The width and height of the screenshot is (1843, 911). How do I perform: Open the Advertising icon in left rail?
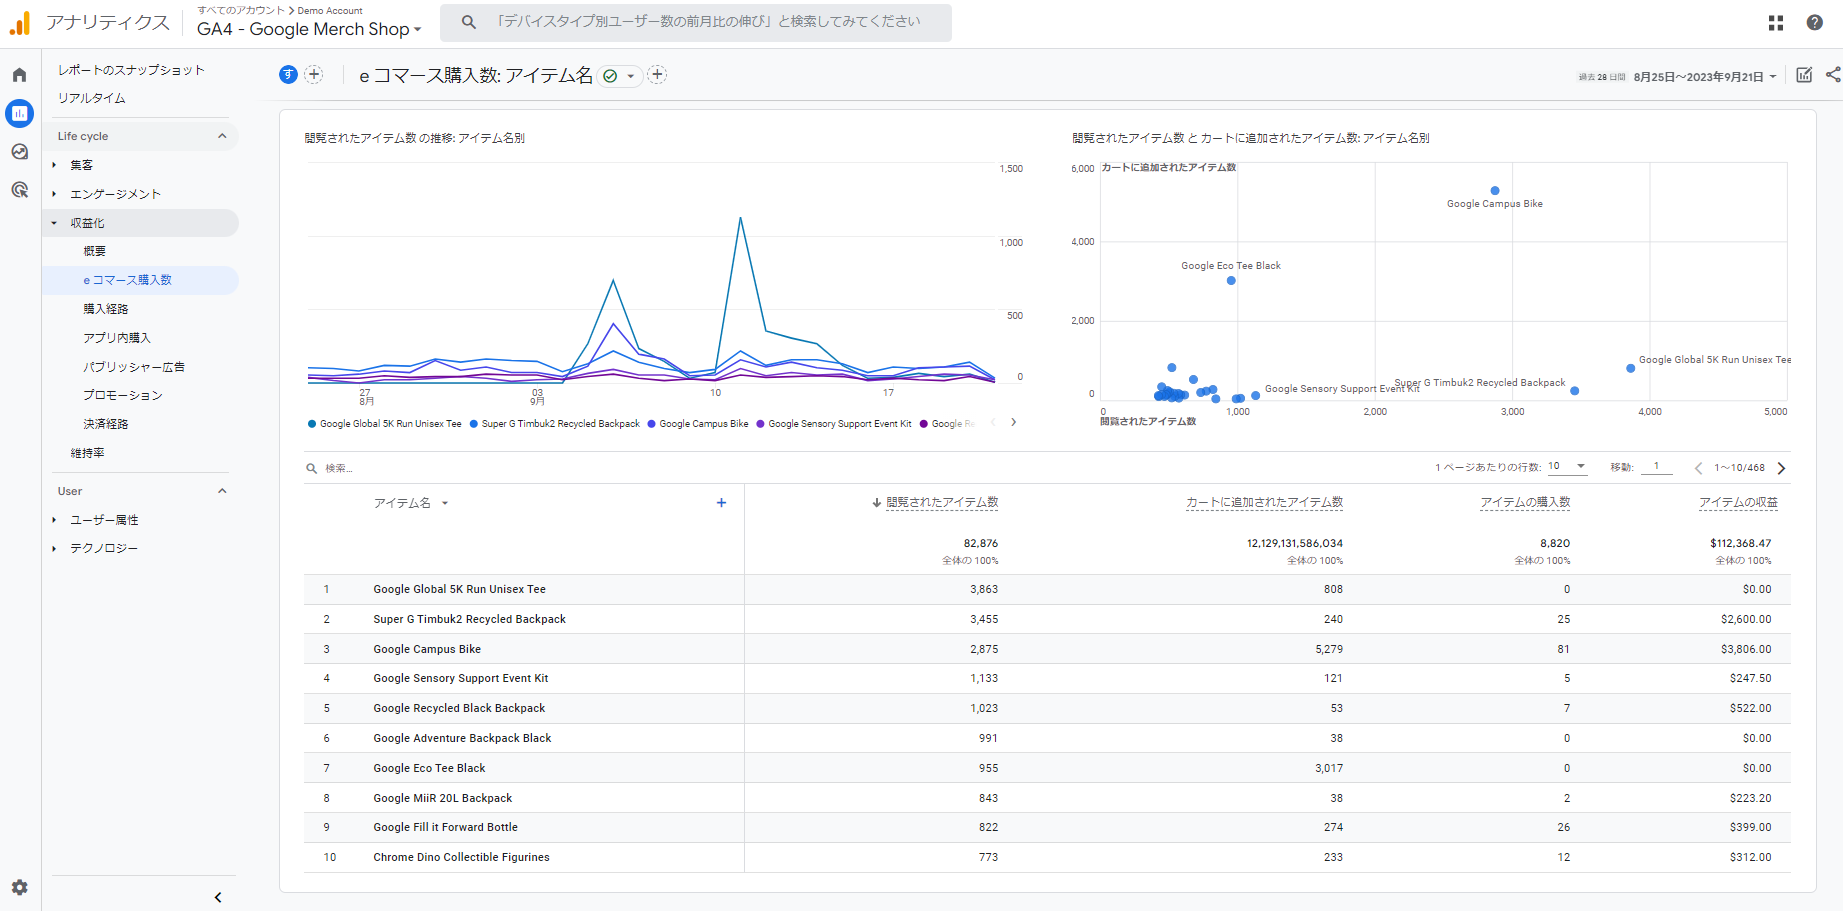[x=19, y=190]
